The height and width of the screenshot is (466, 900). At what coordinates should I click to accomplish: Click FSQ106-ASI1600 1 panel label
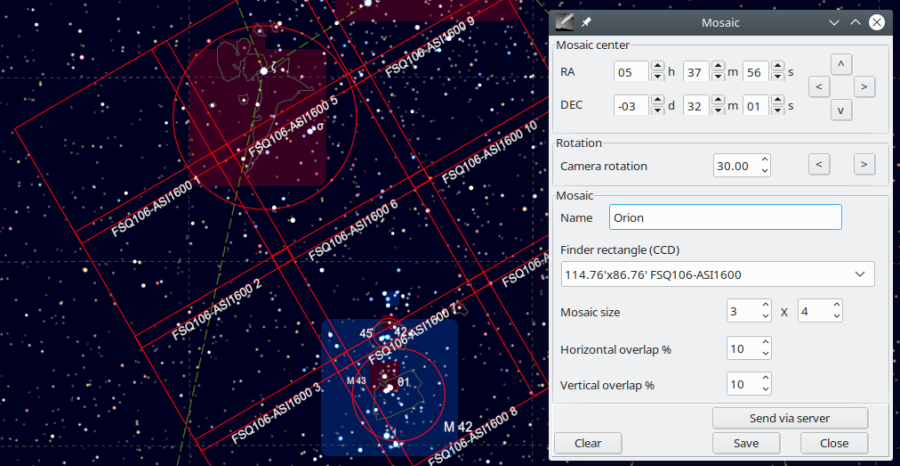(156, 207)
